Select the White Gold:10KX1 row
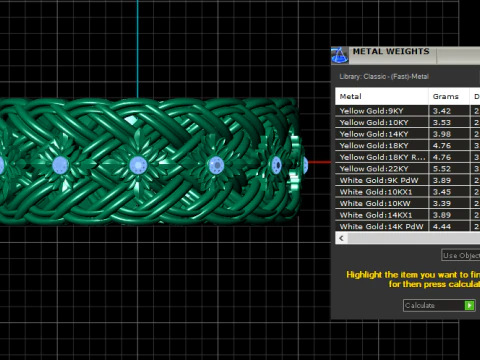 [407, 192]
